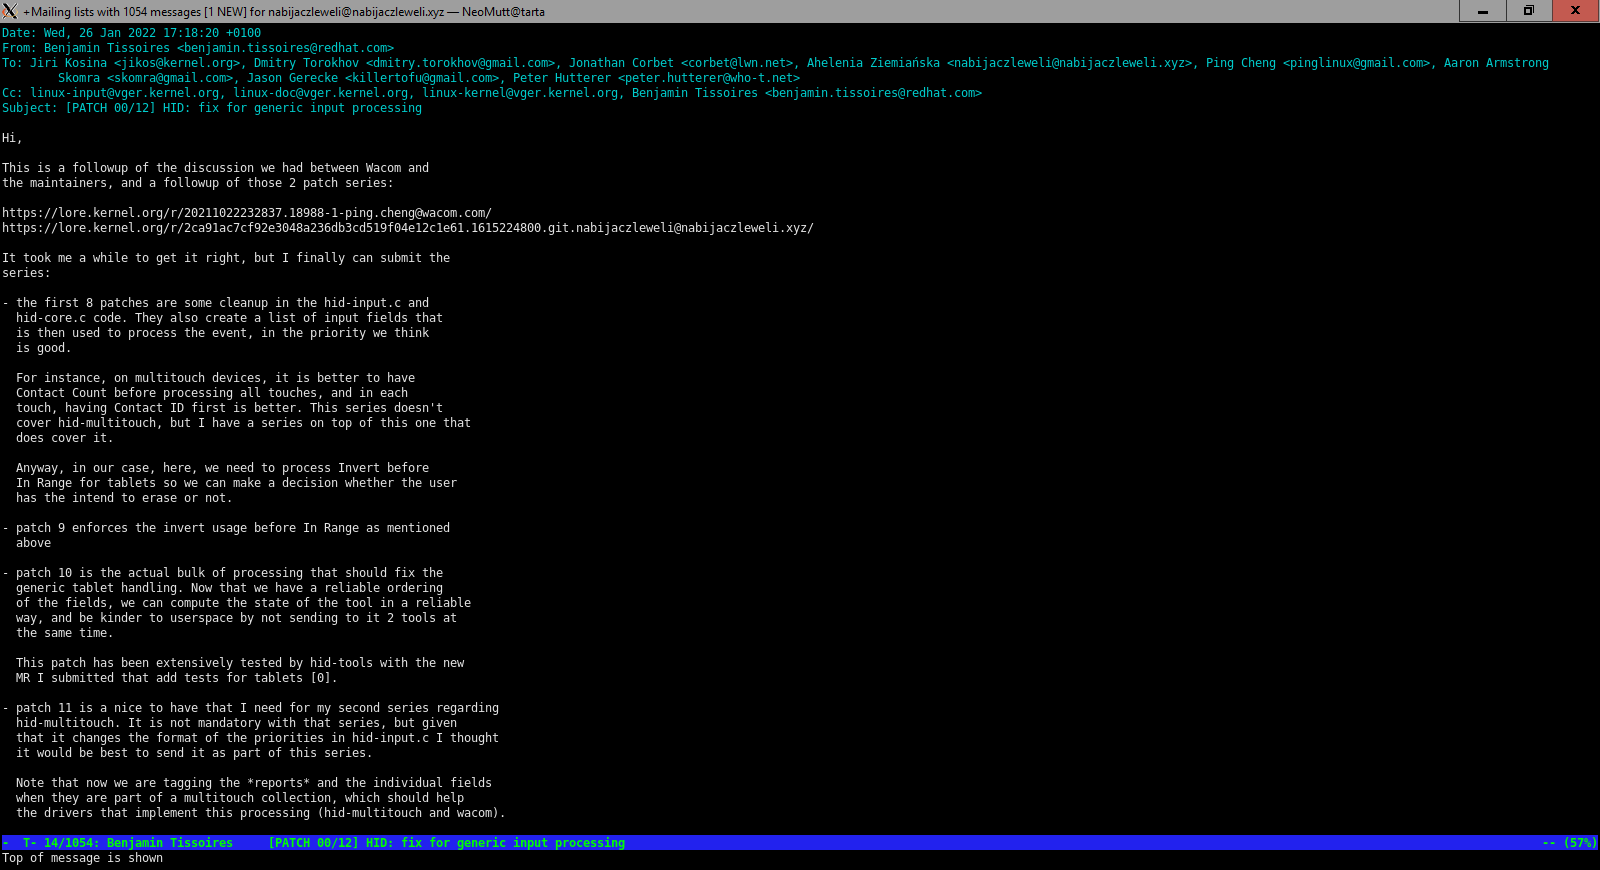Viewport: 1600px width, 870px height.
Task: Click pinglinux@gmail.com recipient address
Action: tap(1357, 63)
